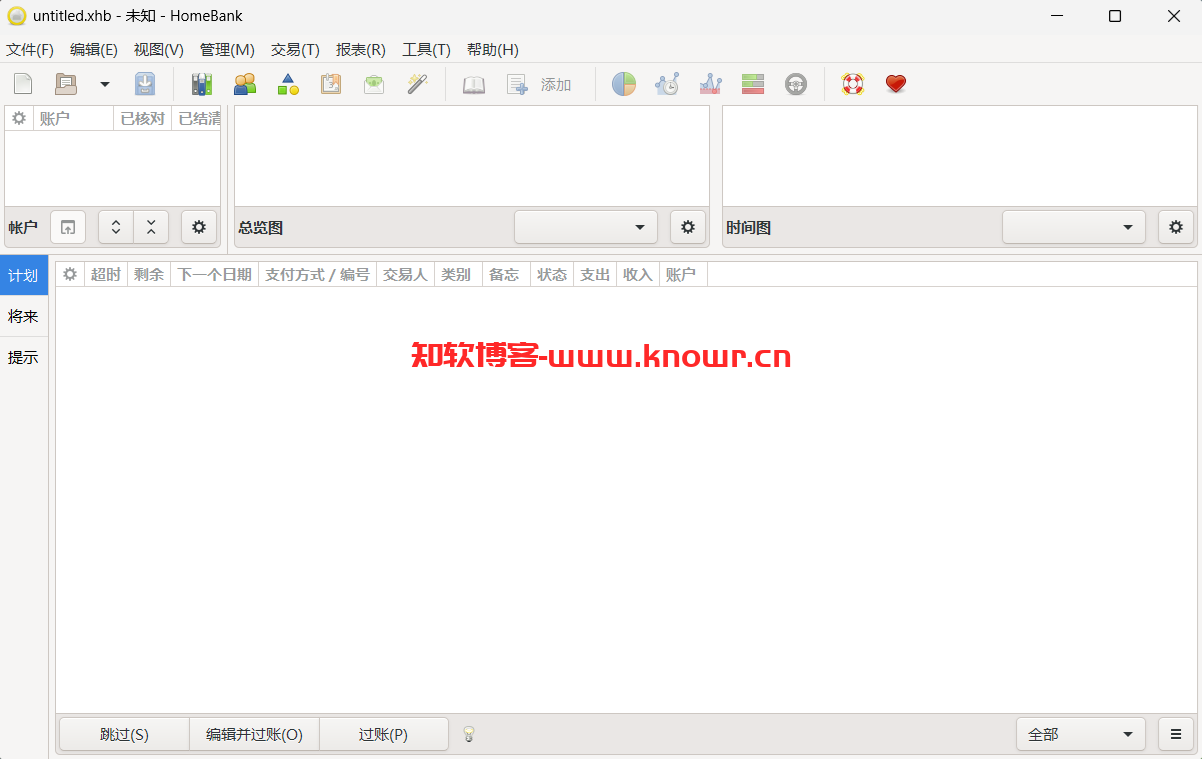Screen dimensions: 1202x759
Task: Click the 编辑并过账(O) button
Action: coord(255,734)
